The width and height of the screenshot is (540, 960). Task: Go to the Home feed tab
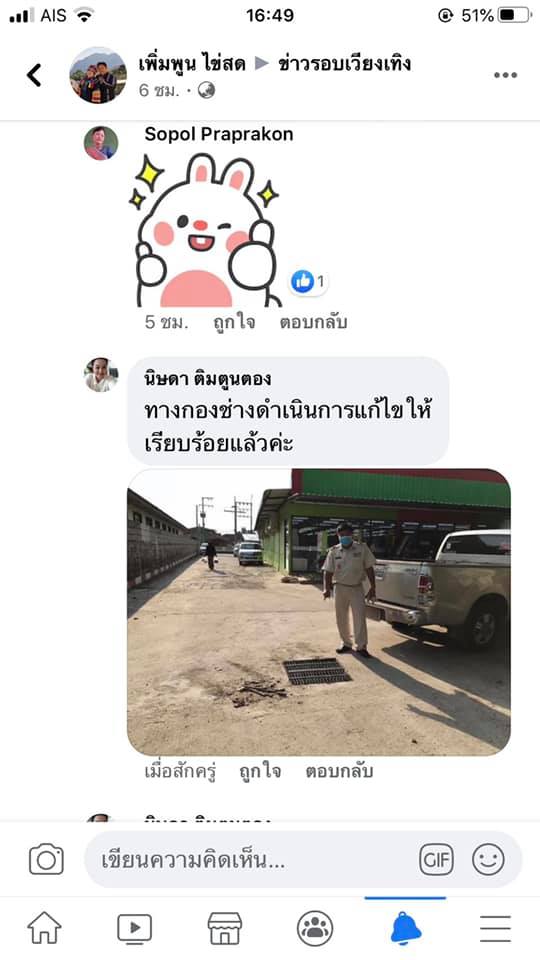pyautogui.click(x=45, y=928)
